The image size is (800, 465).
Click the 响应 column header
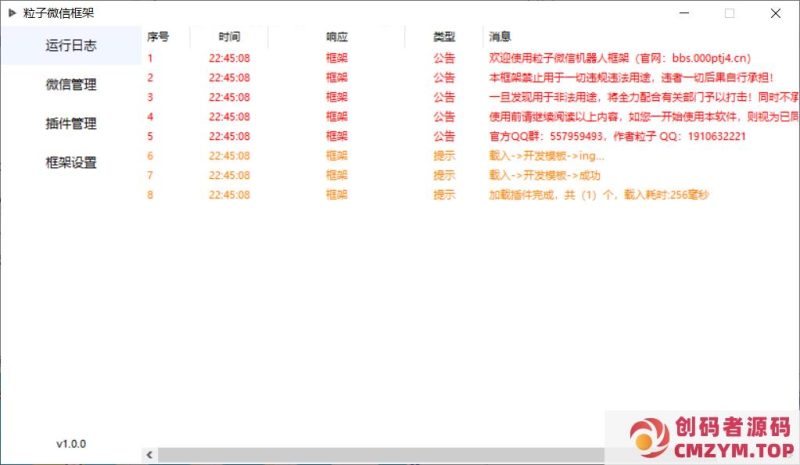(x=337, y=37)
